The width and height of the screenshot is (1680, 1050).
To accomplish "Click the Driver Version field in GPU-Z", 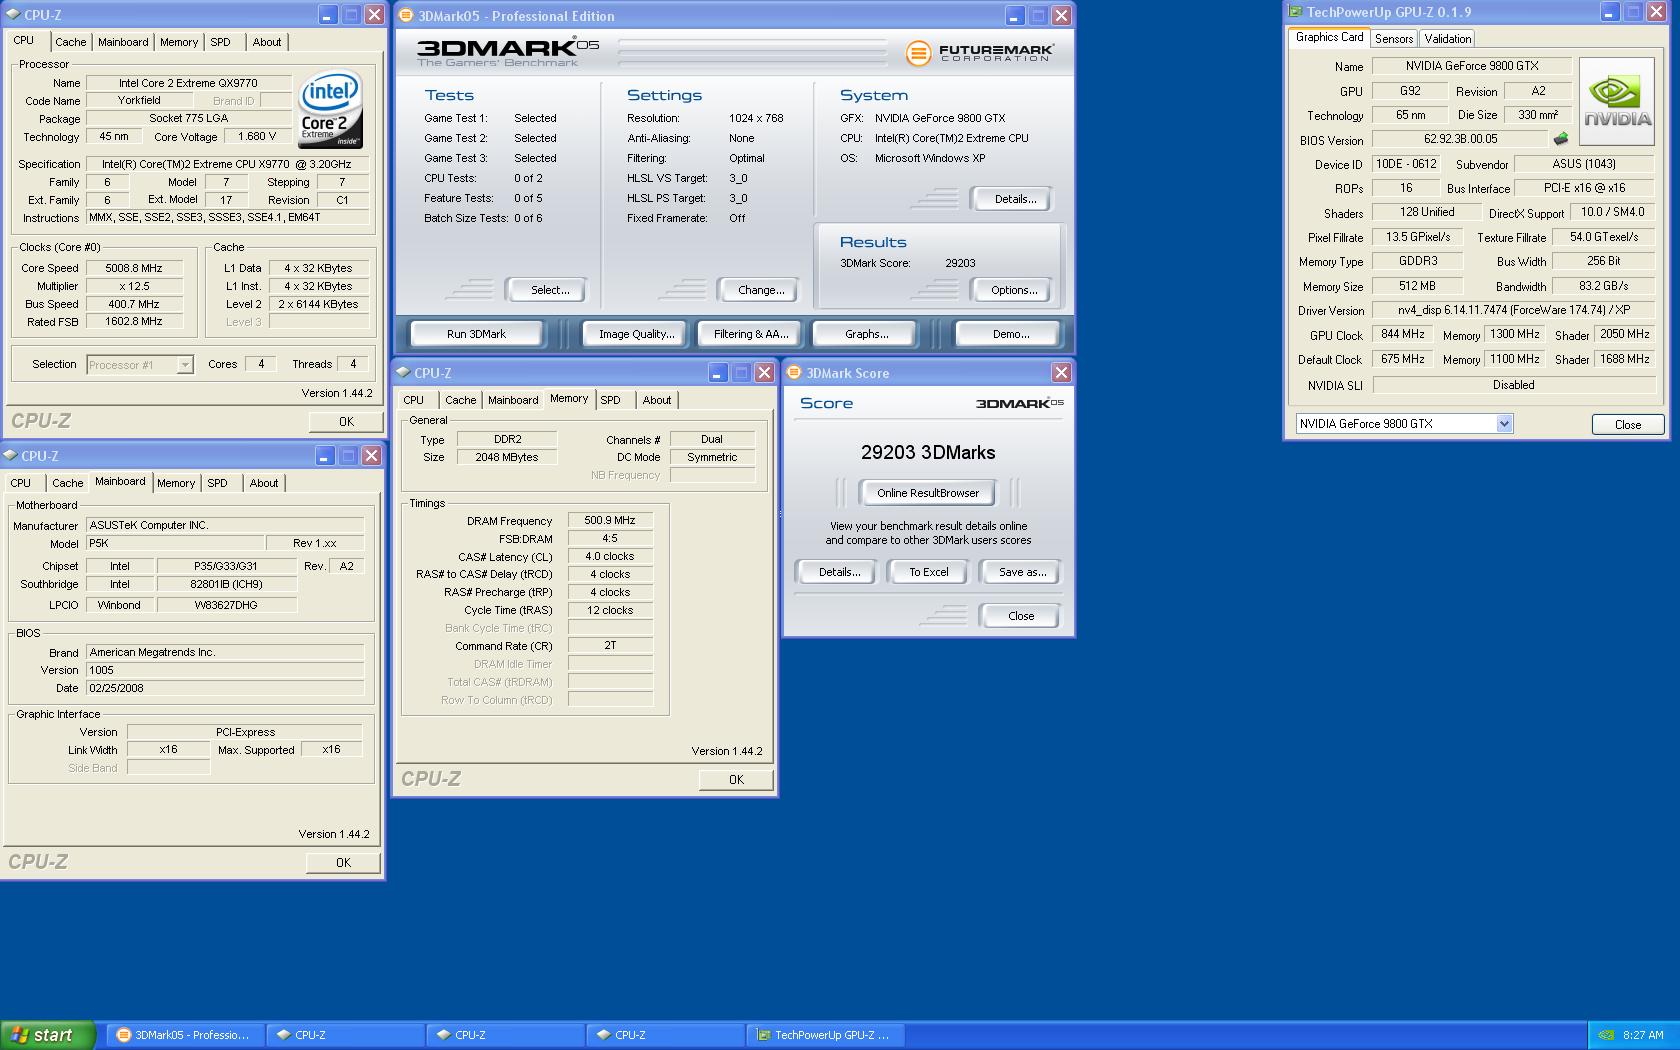I will click(1513, 310).
